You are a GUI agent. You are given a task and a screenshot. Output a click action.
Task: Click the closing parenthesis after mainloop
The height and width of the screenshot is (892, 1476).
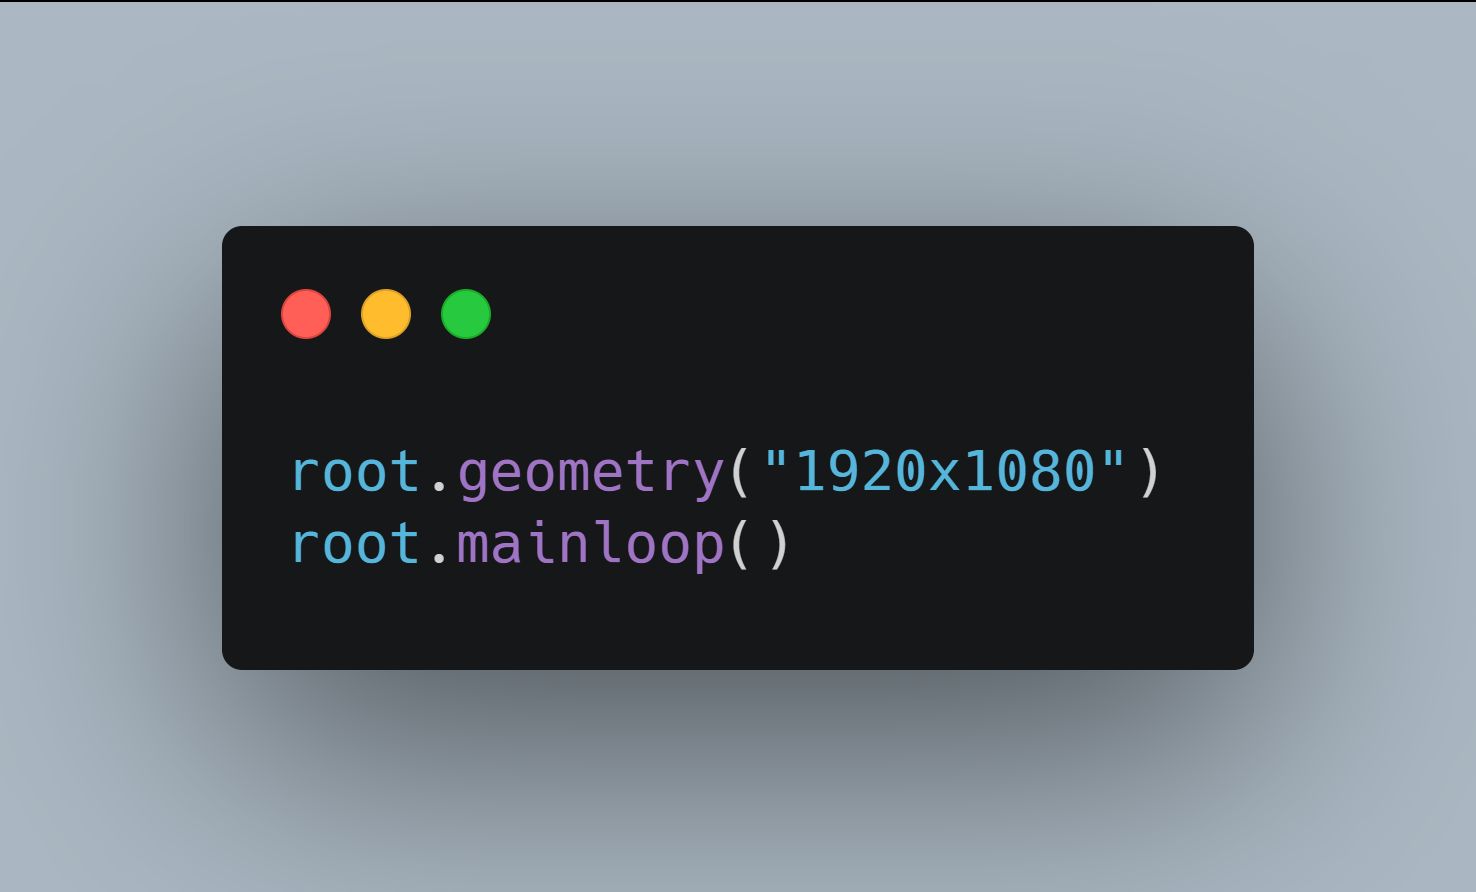pos(779,544)
